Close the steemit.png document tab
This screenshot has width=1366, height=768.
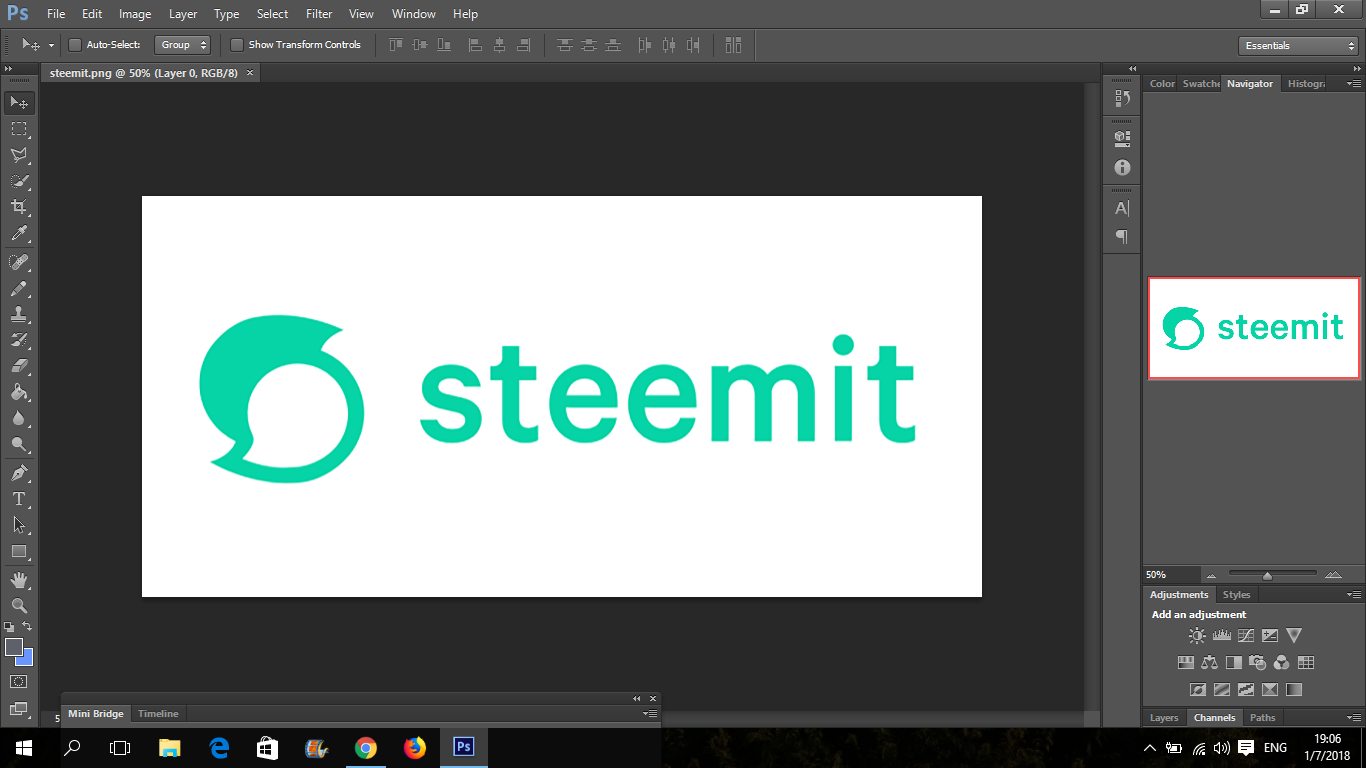click(250, 73)
